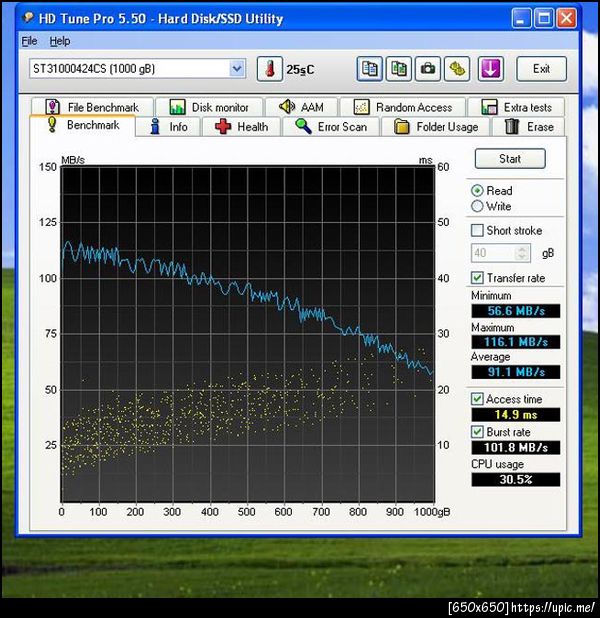The height and width of the screenshot is (618, 600).
Task: Click the CPU usage value 30.5%
Action: 516,479
